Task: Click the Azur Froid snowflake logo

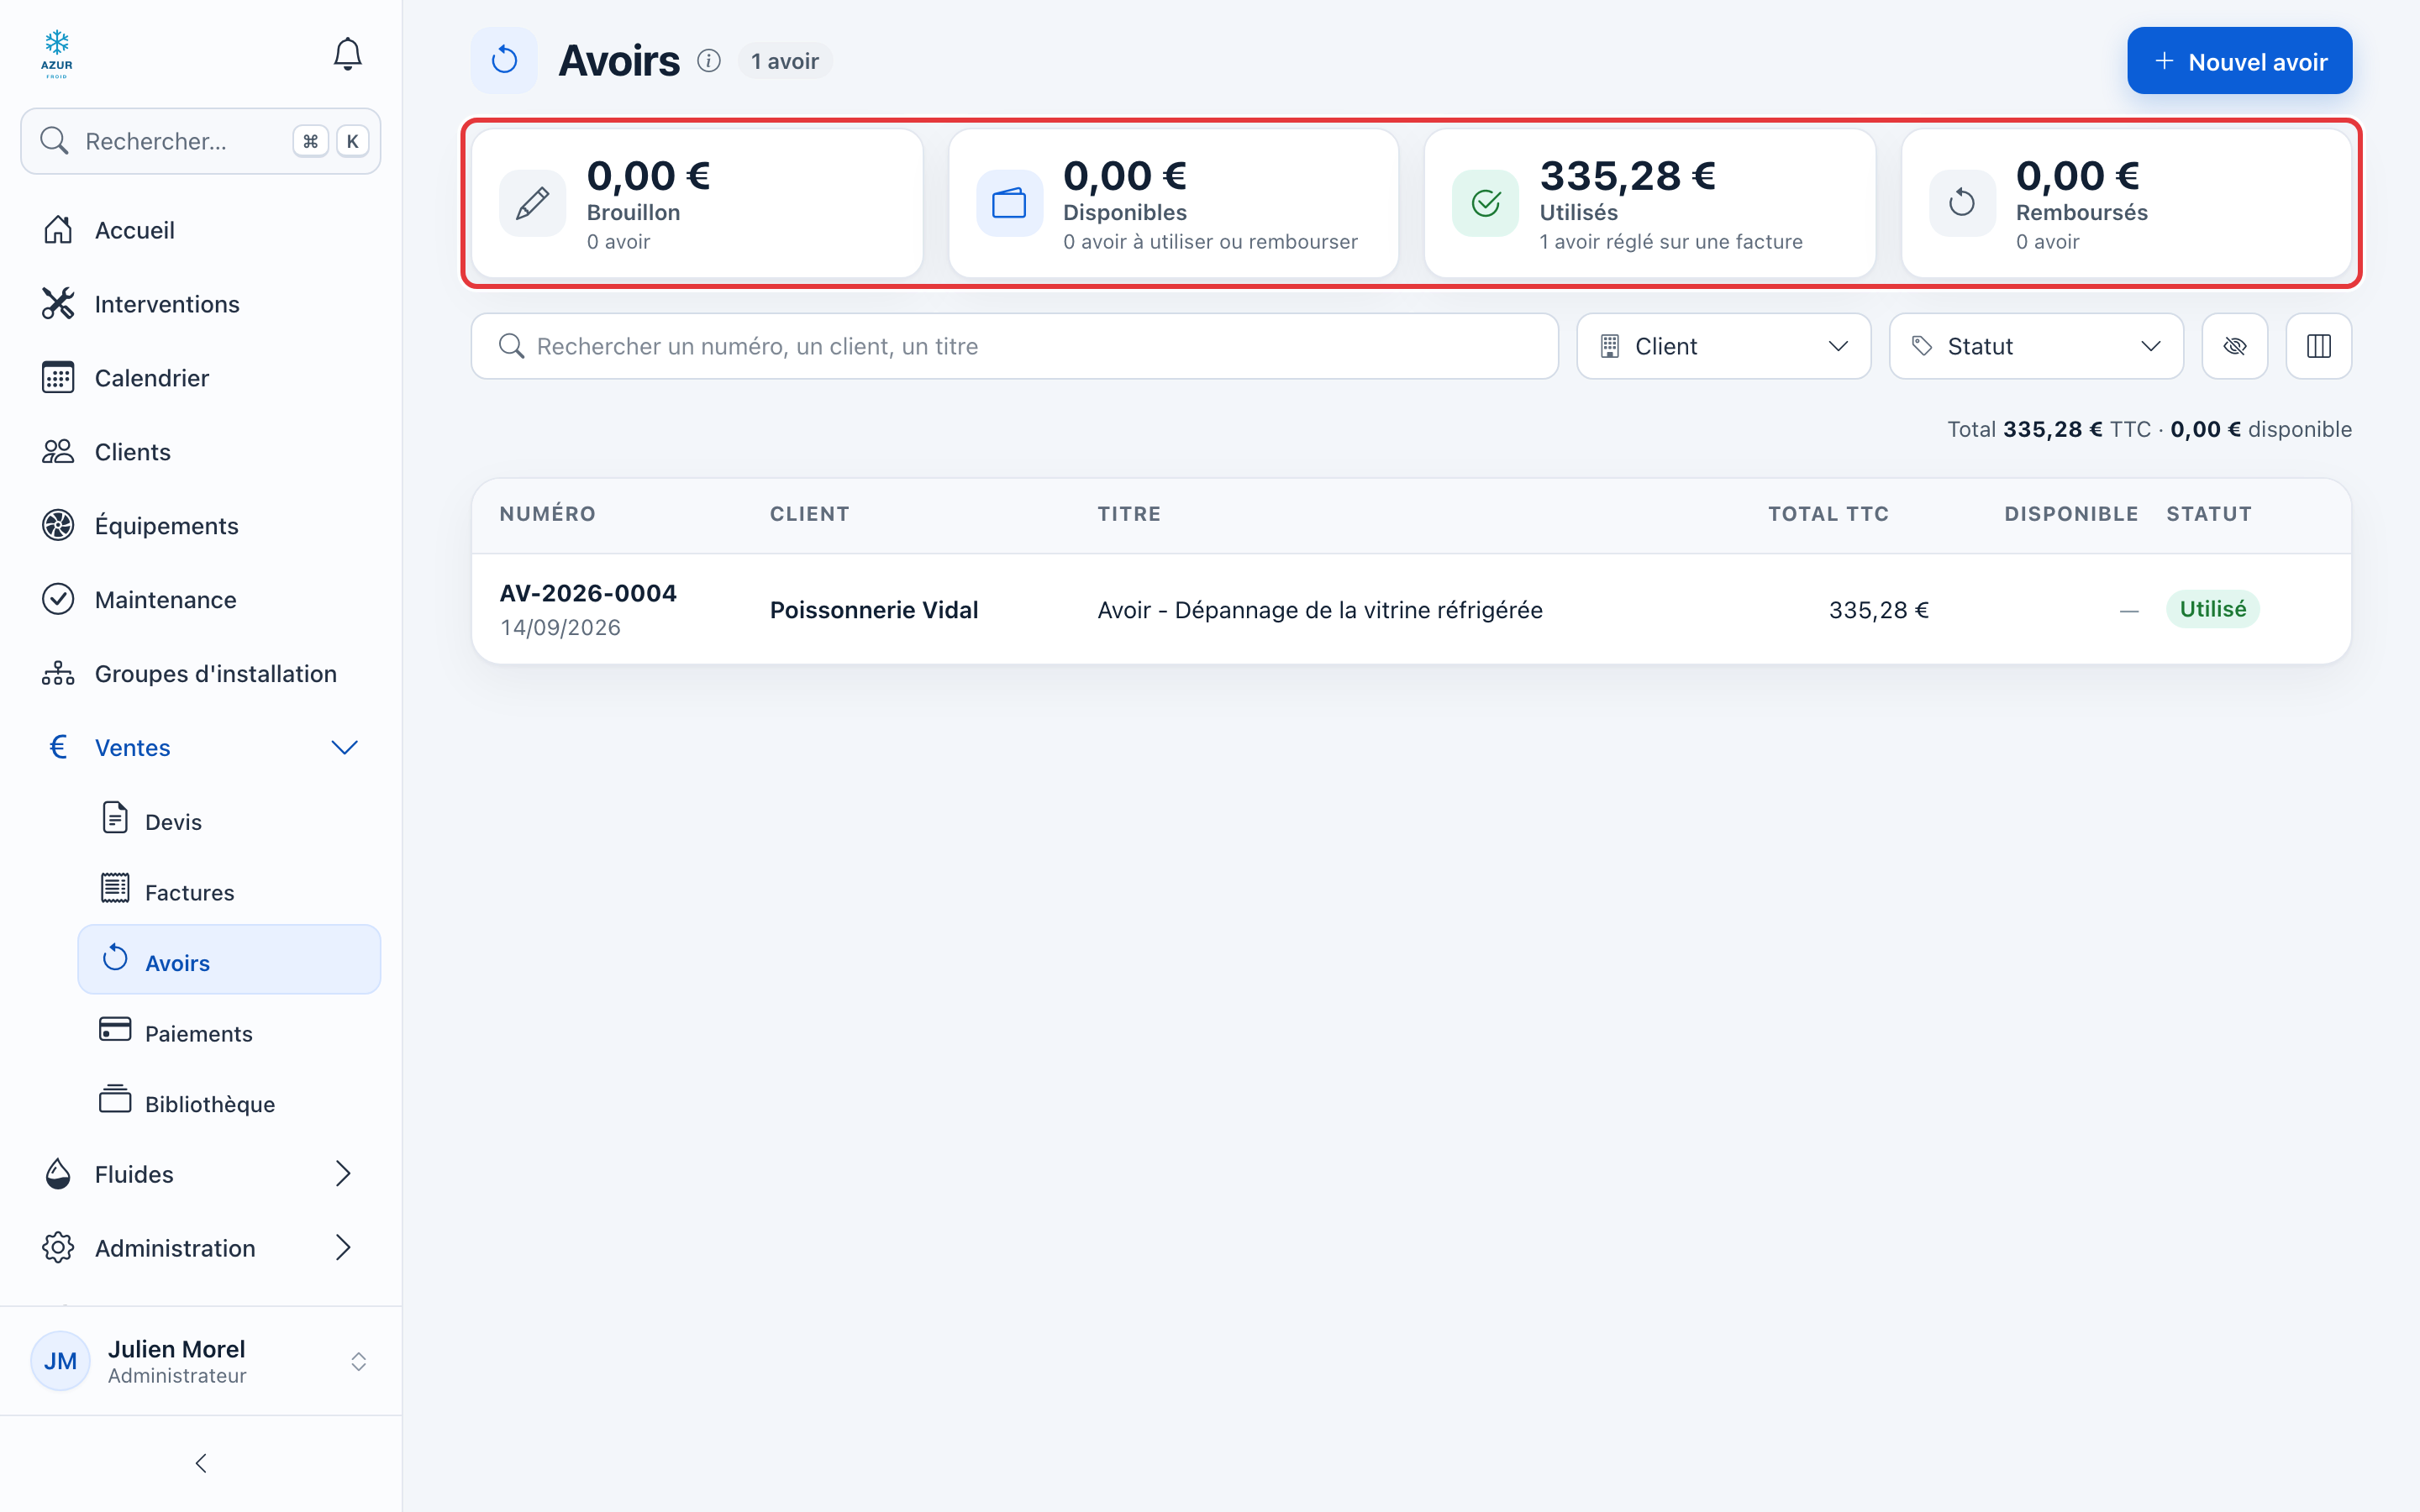Action: (57, 54)
